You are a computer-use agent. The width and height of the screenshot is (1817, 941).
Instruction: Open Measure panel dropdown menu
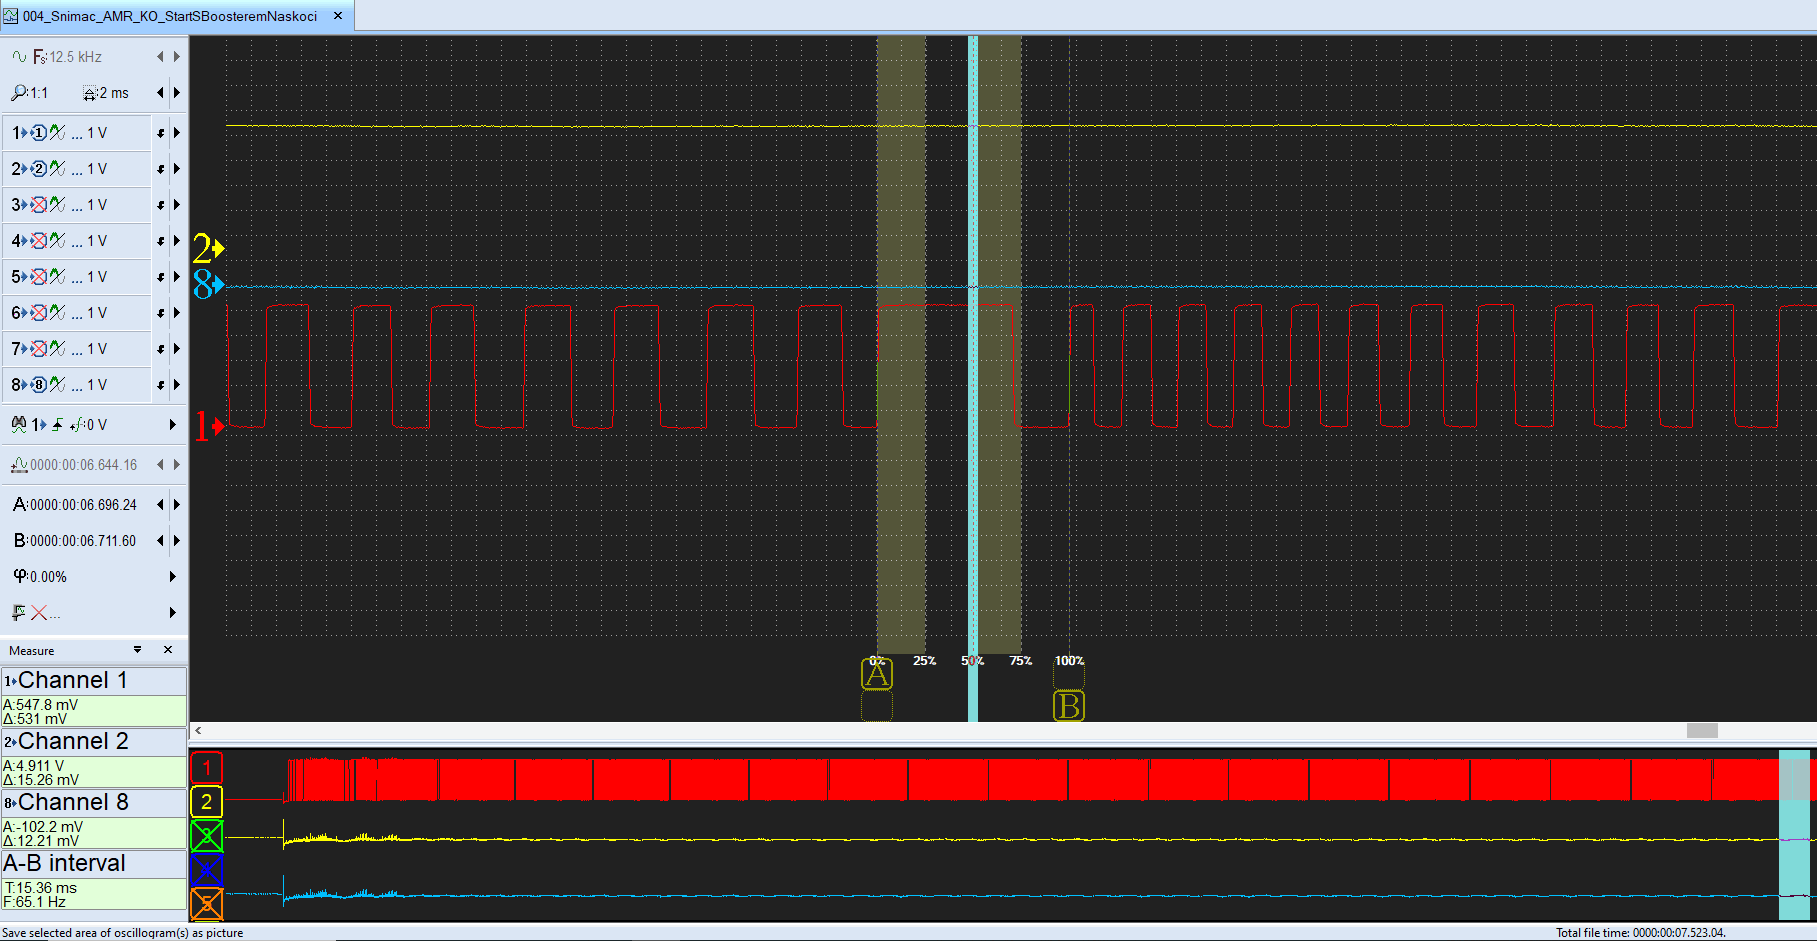click(x=138, y=650)
